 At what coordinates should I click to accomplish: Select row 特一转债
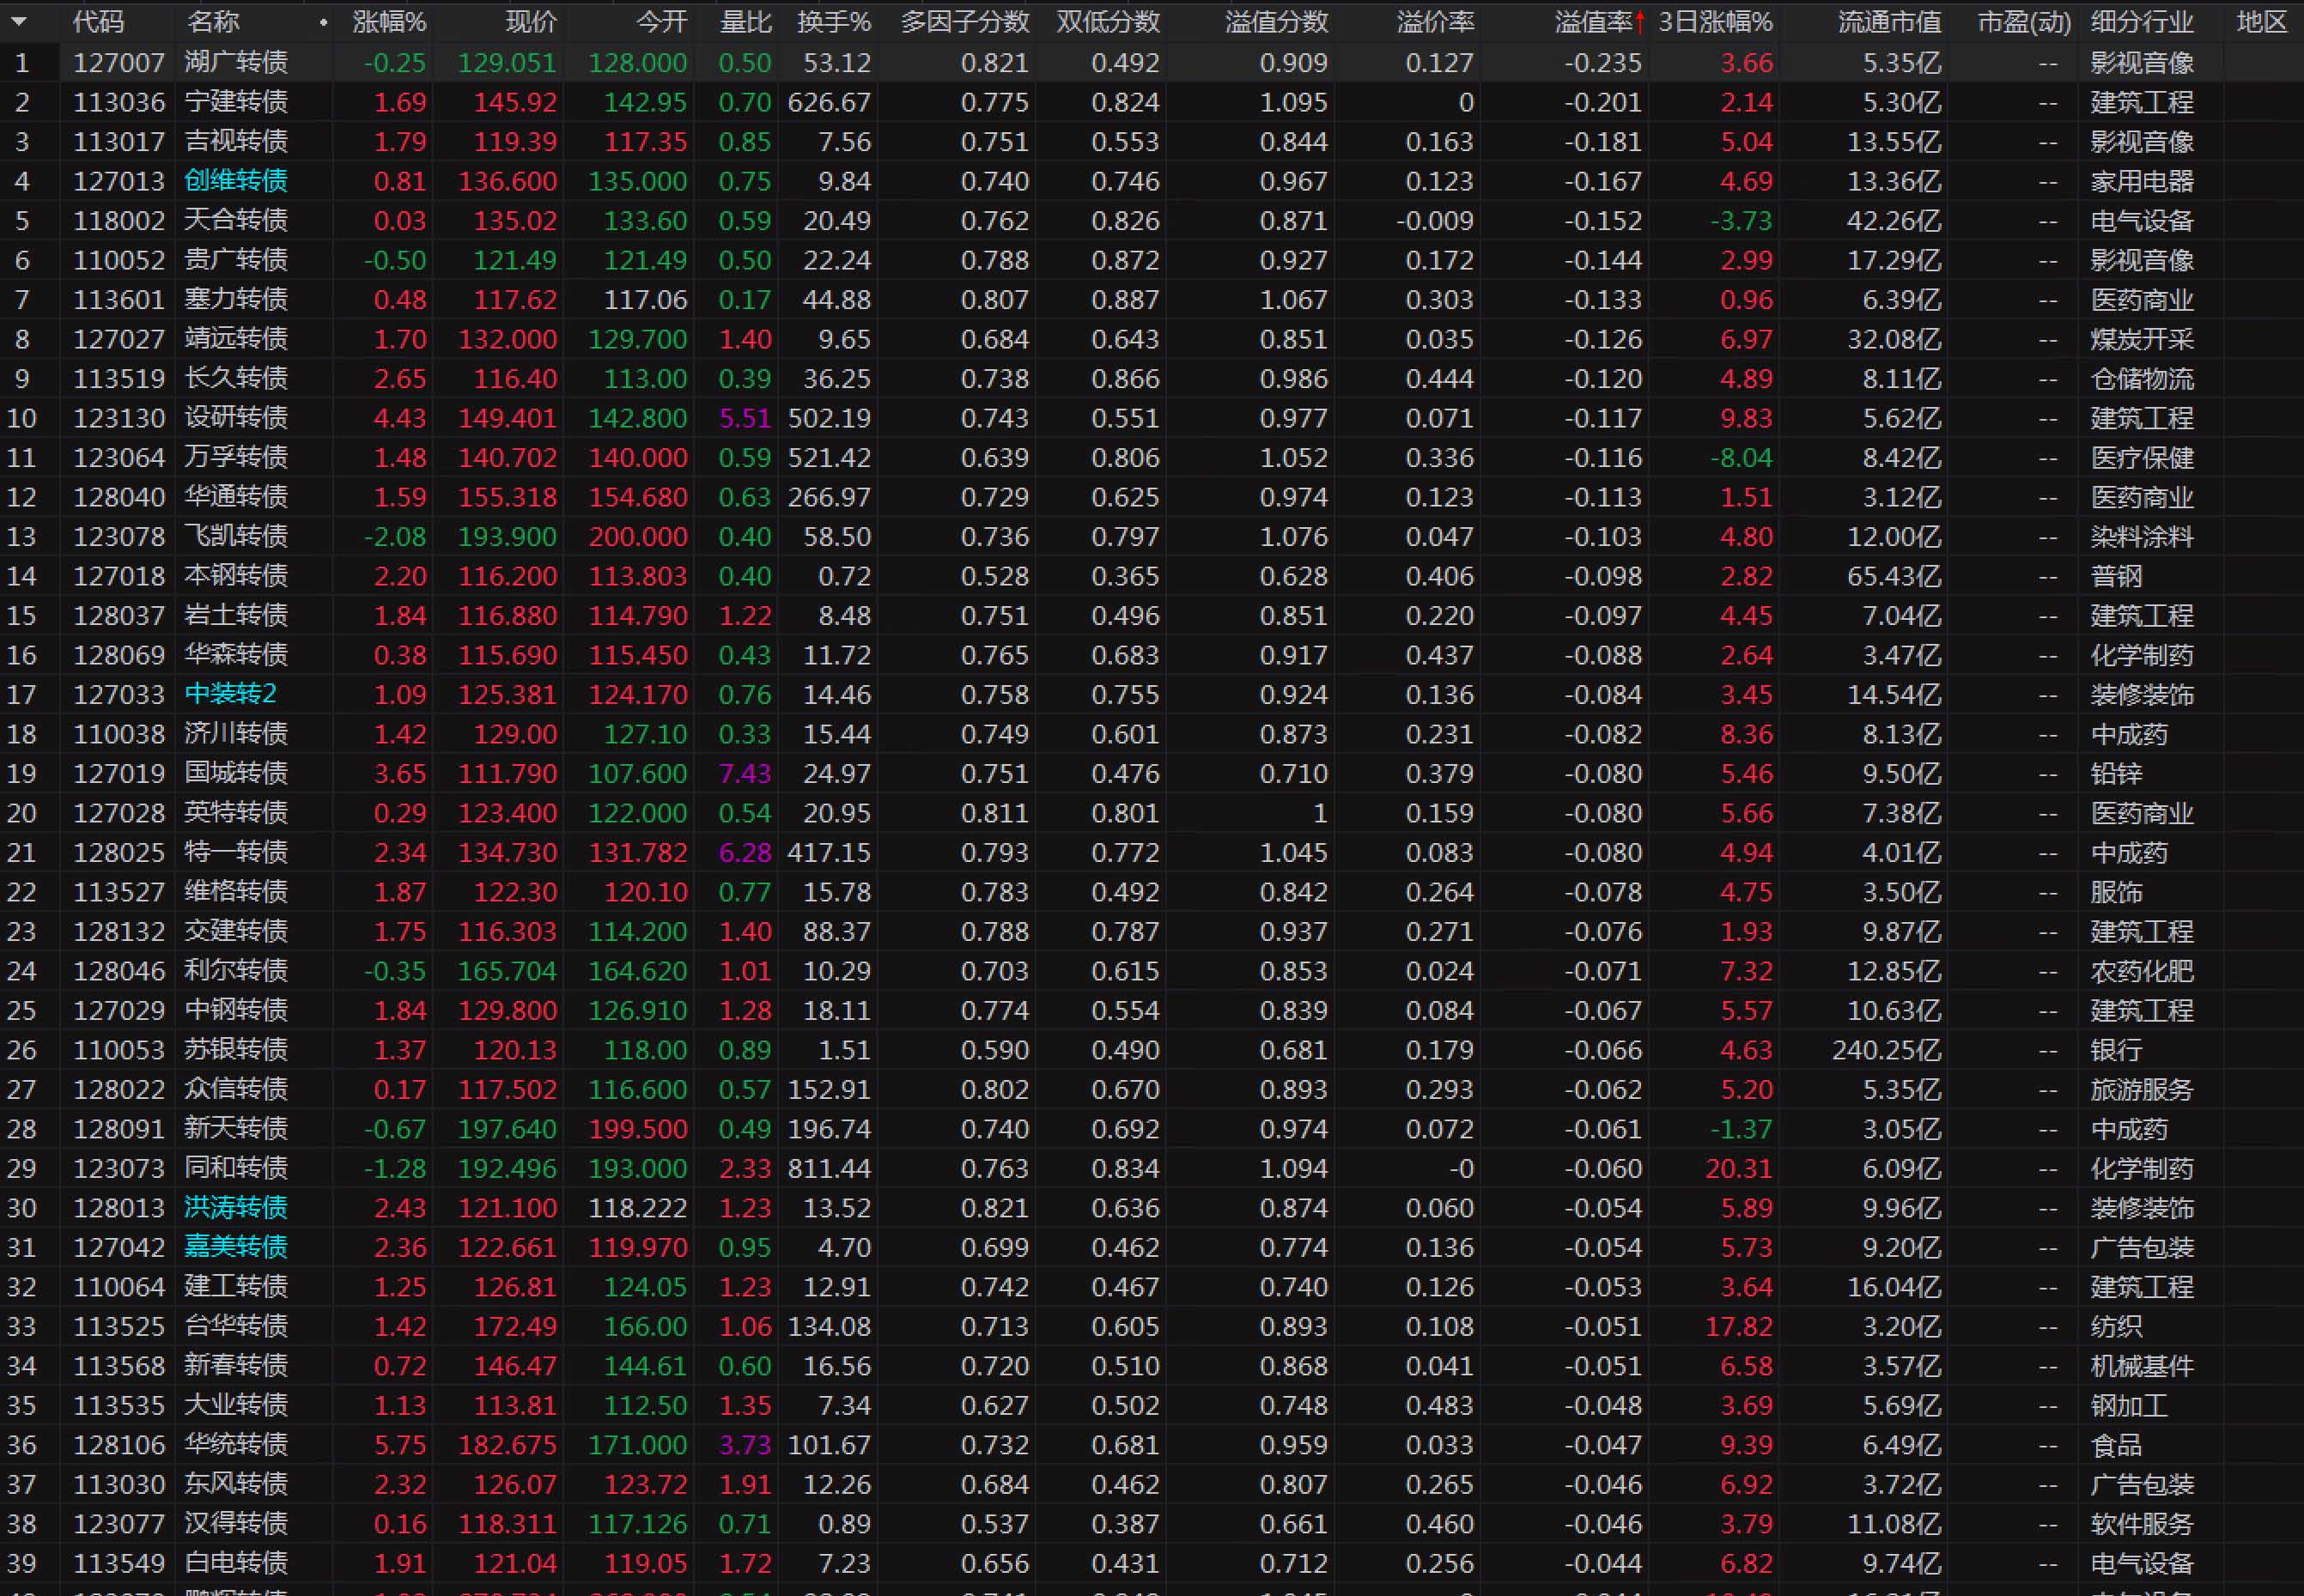(x=1152, y=853)
